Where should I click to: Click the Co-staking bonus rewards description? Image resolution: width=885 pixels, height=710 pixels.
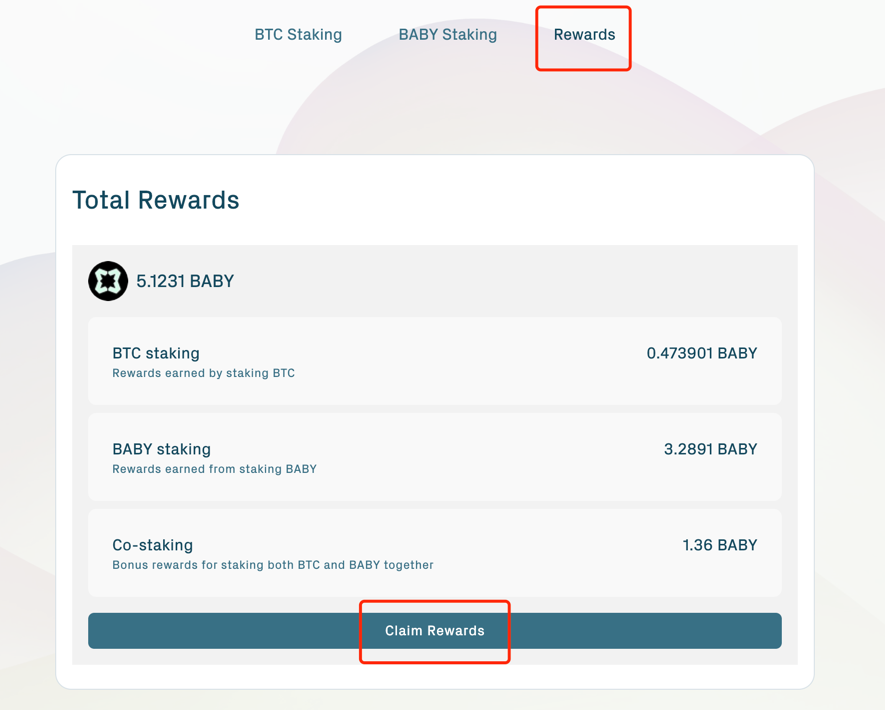(273, 565)
